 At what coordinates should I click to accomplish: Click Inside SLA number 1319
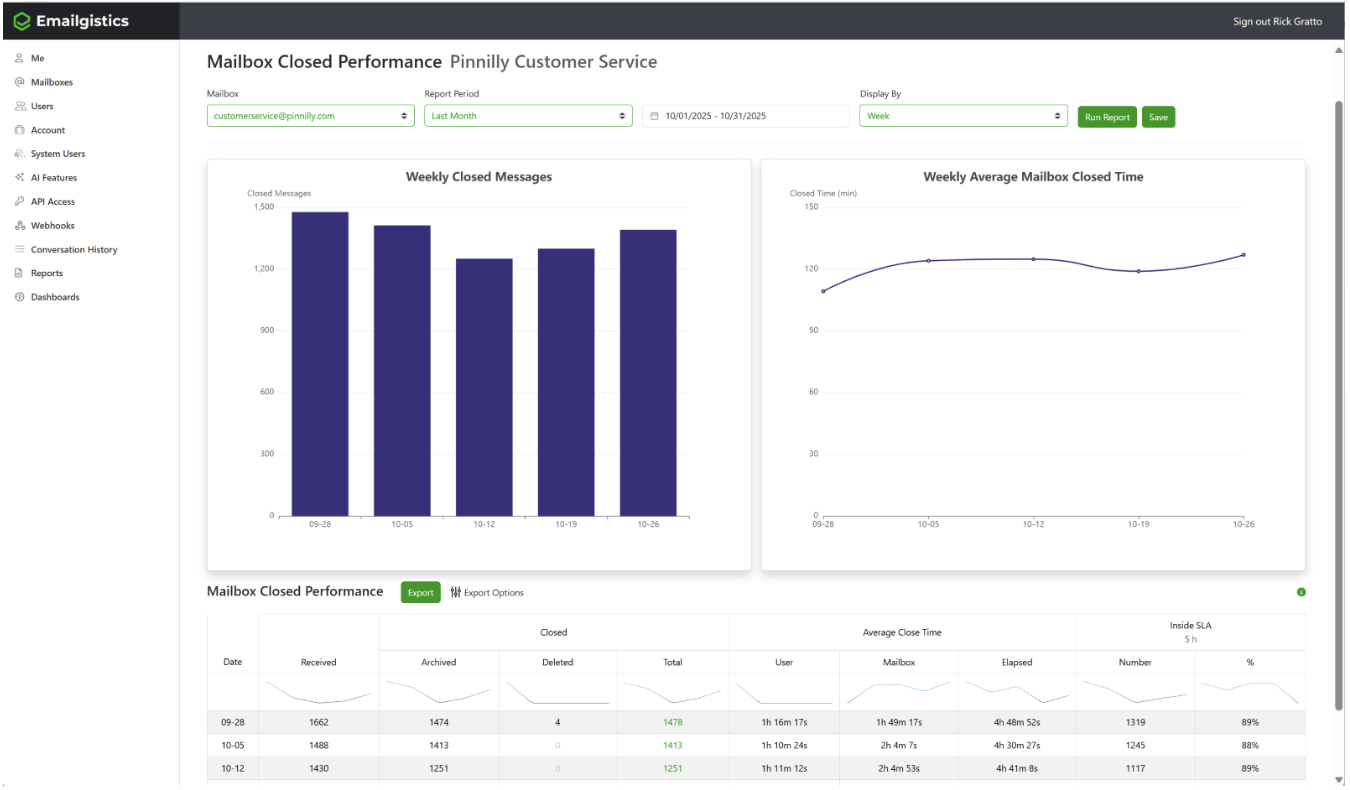(1135, 722)
